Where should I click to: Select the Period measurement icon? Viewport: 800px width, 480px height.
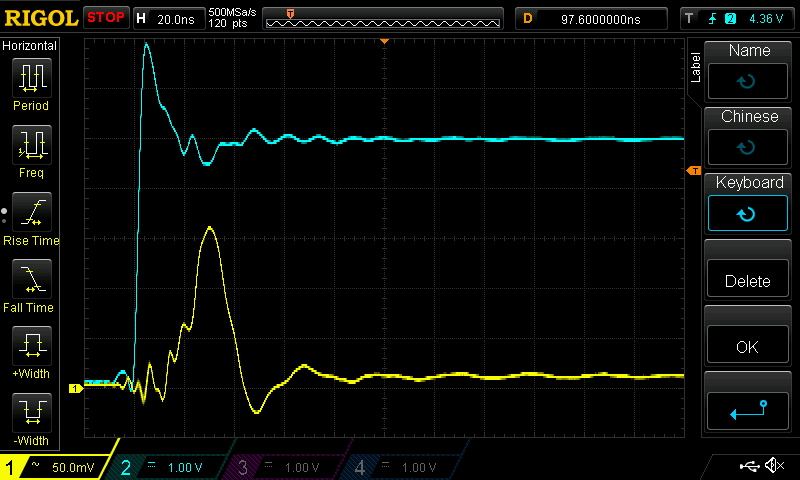coord(32,78)
